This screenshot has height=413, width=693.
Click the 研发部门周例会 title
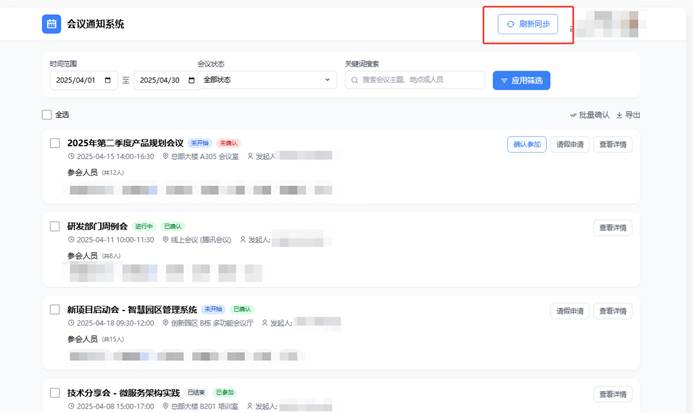pyautogui.click(x=97, y=226)
